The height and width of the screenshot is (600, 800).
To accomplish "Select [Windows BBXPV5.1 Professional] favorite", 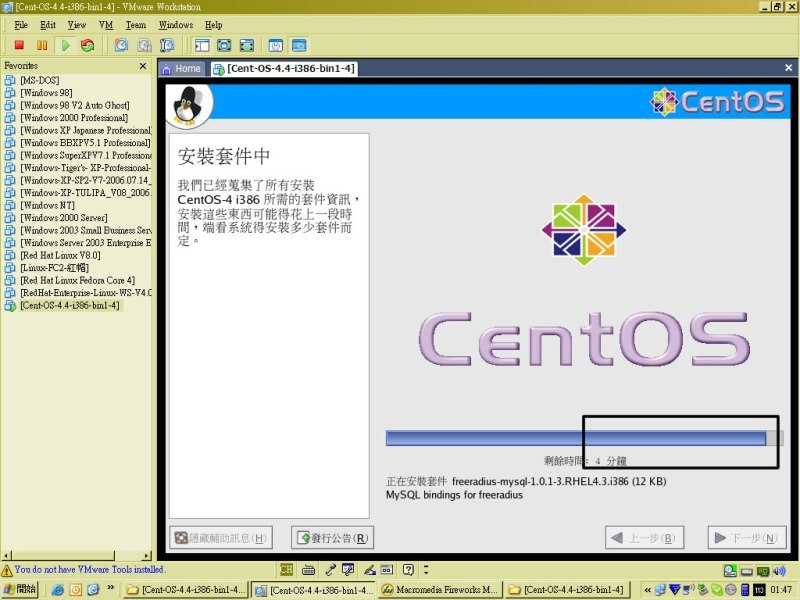I will [x=85, y=143].
